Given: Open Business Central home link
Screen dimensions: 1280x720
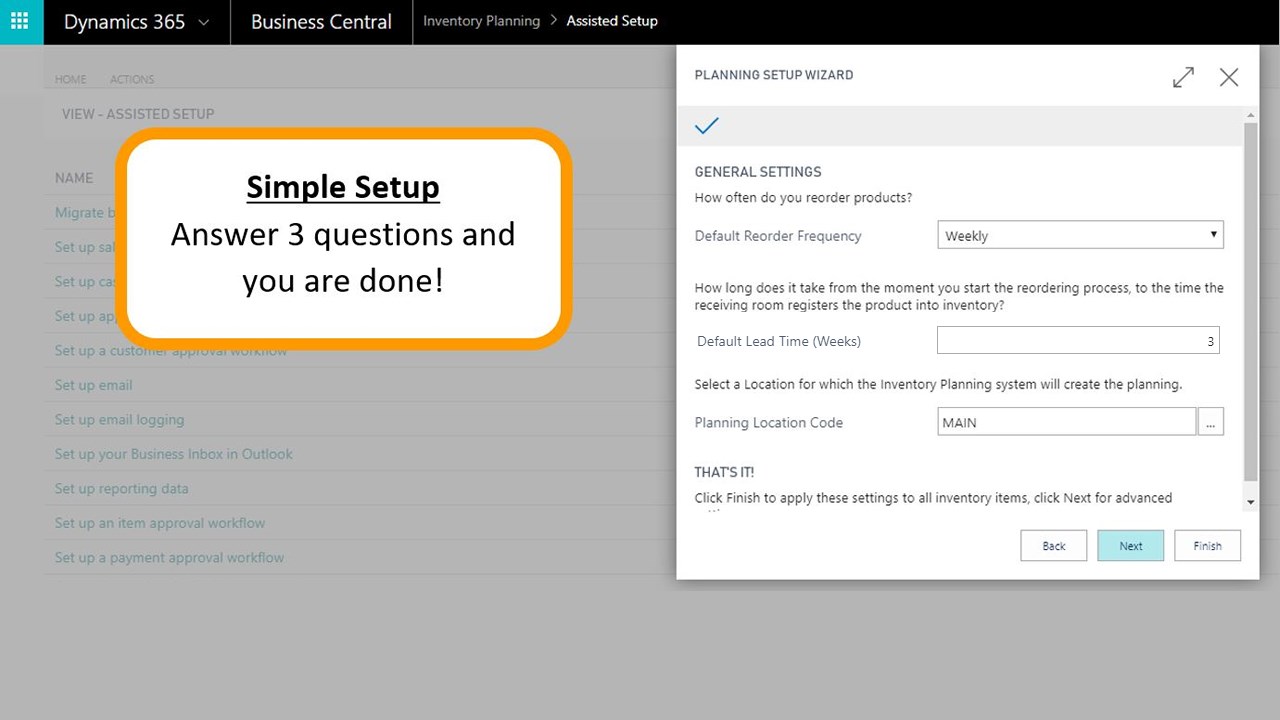Looking at the screenshot, I should tap(321, 22).
